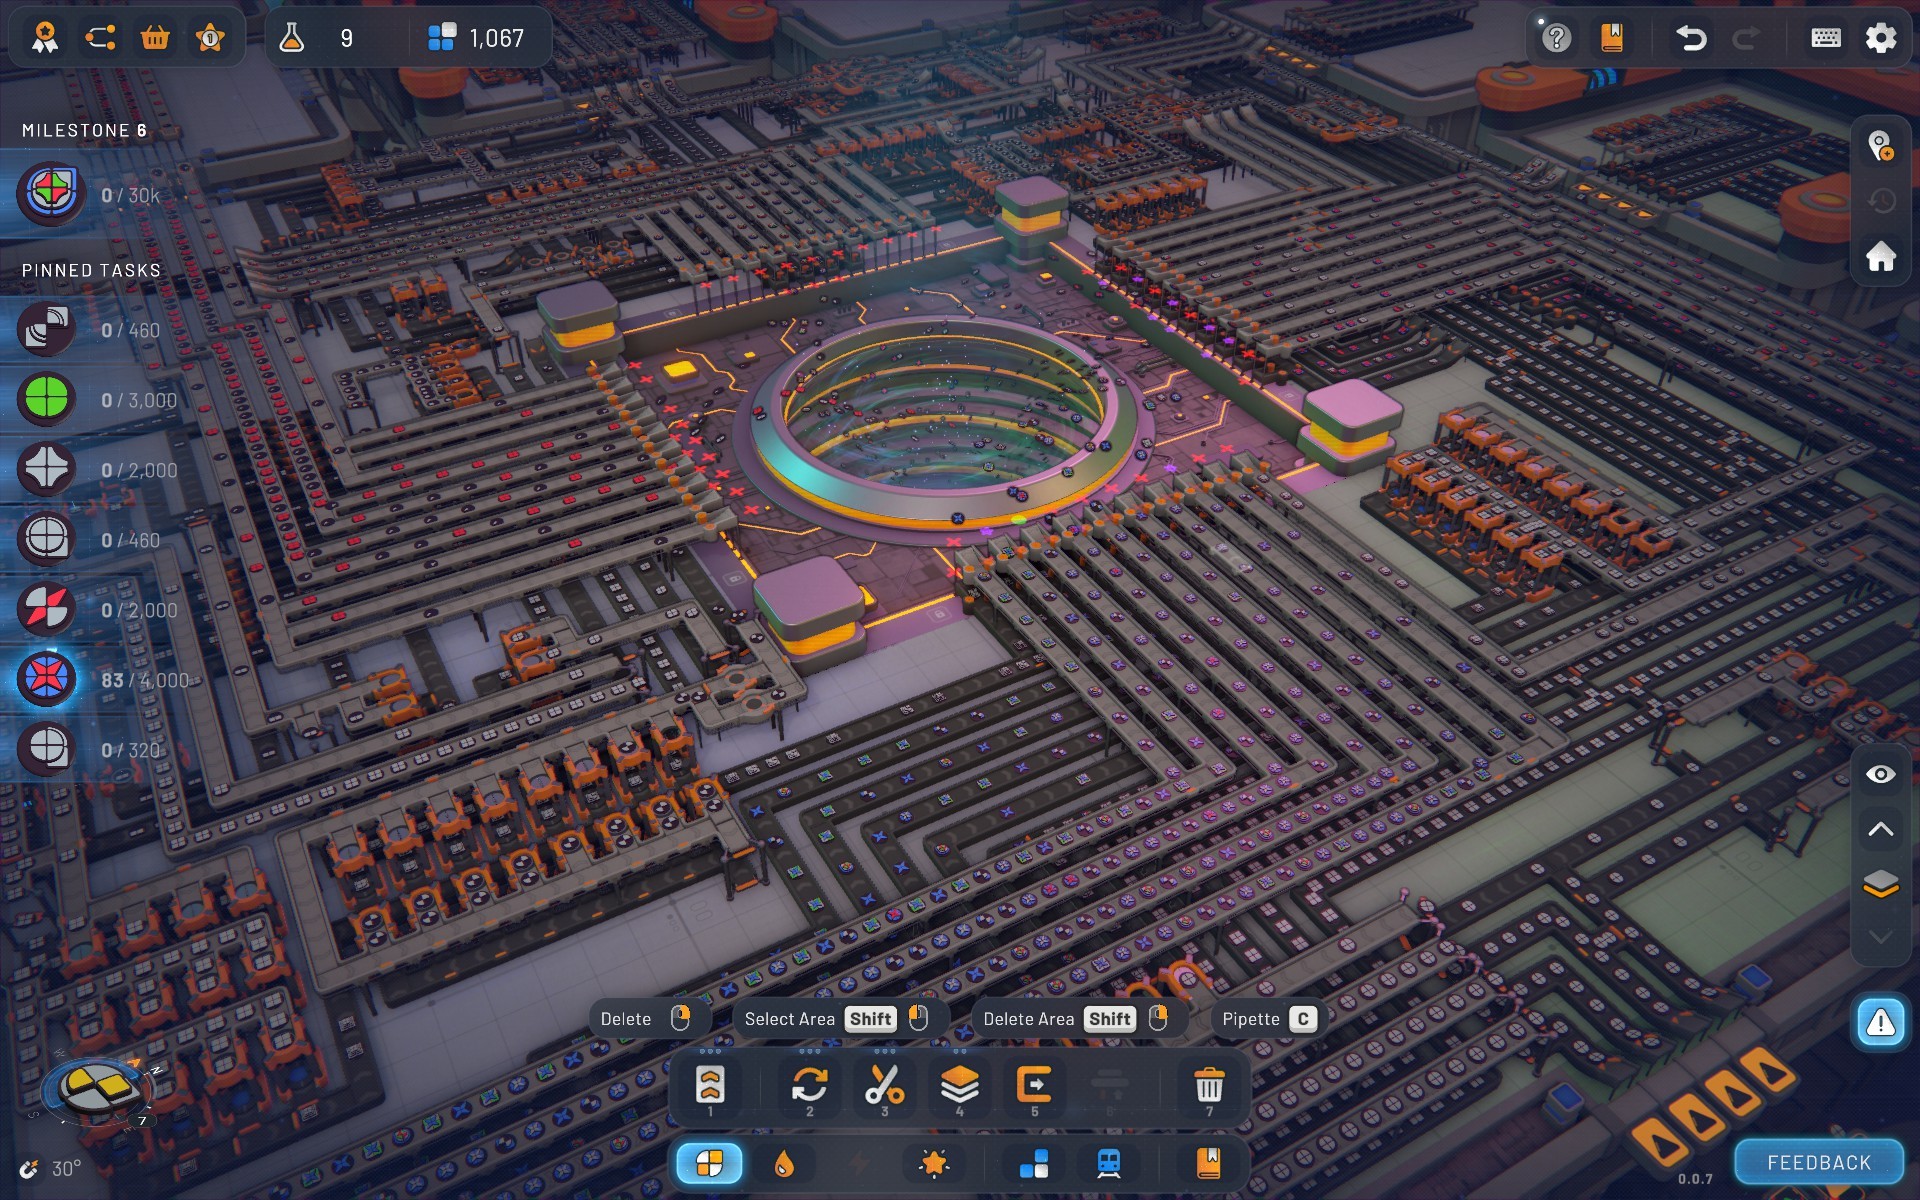1920x1200 pixels.
Task: Select the Cutter scissors tool
Action: coord(884,1085)
